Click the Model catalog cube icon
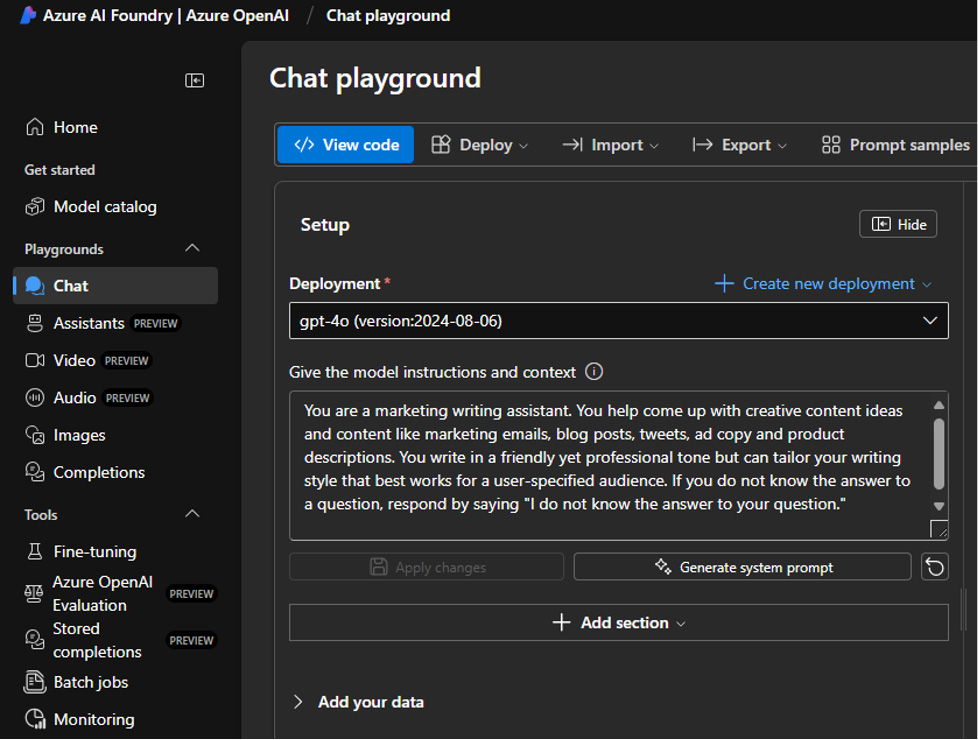Screen dimensions: 978x740 (35, 207)
